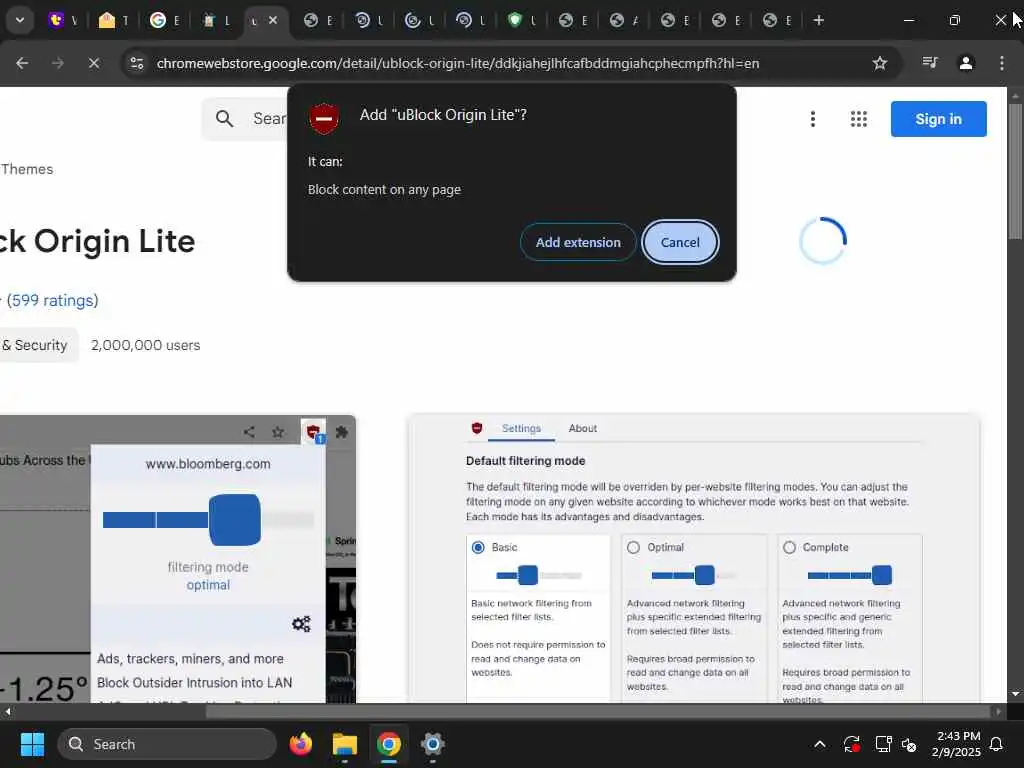Open Chrome's three-dot menu

point(1002,63)
